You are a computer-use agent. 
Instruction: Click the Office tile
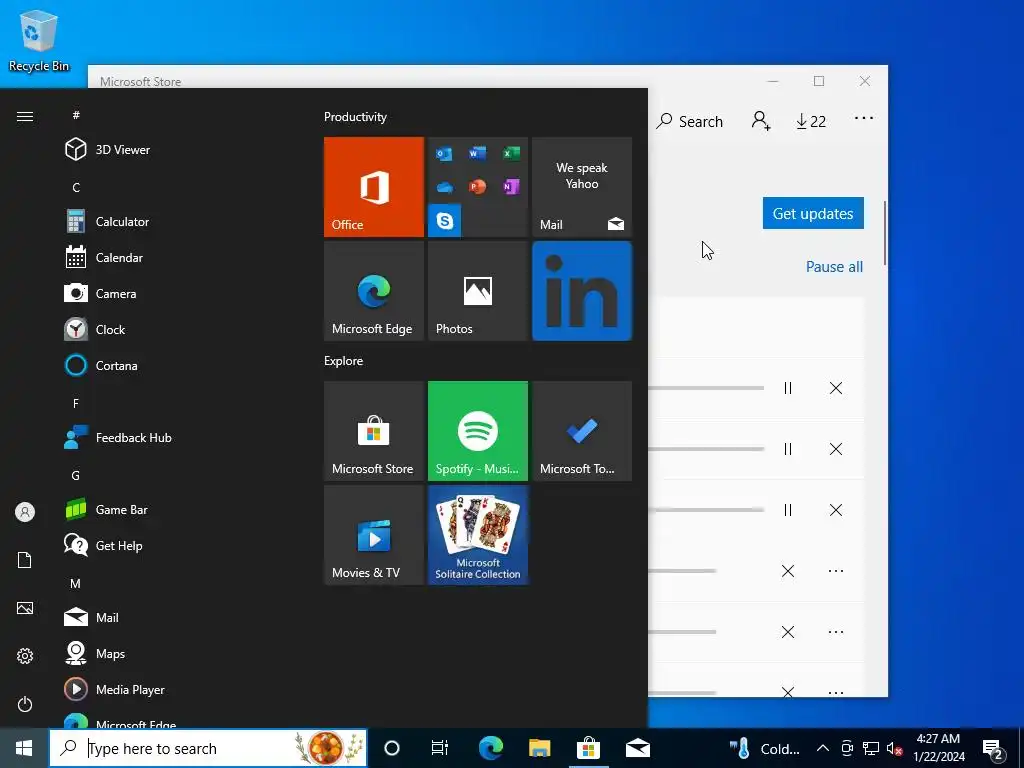pos(374,187)
